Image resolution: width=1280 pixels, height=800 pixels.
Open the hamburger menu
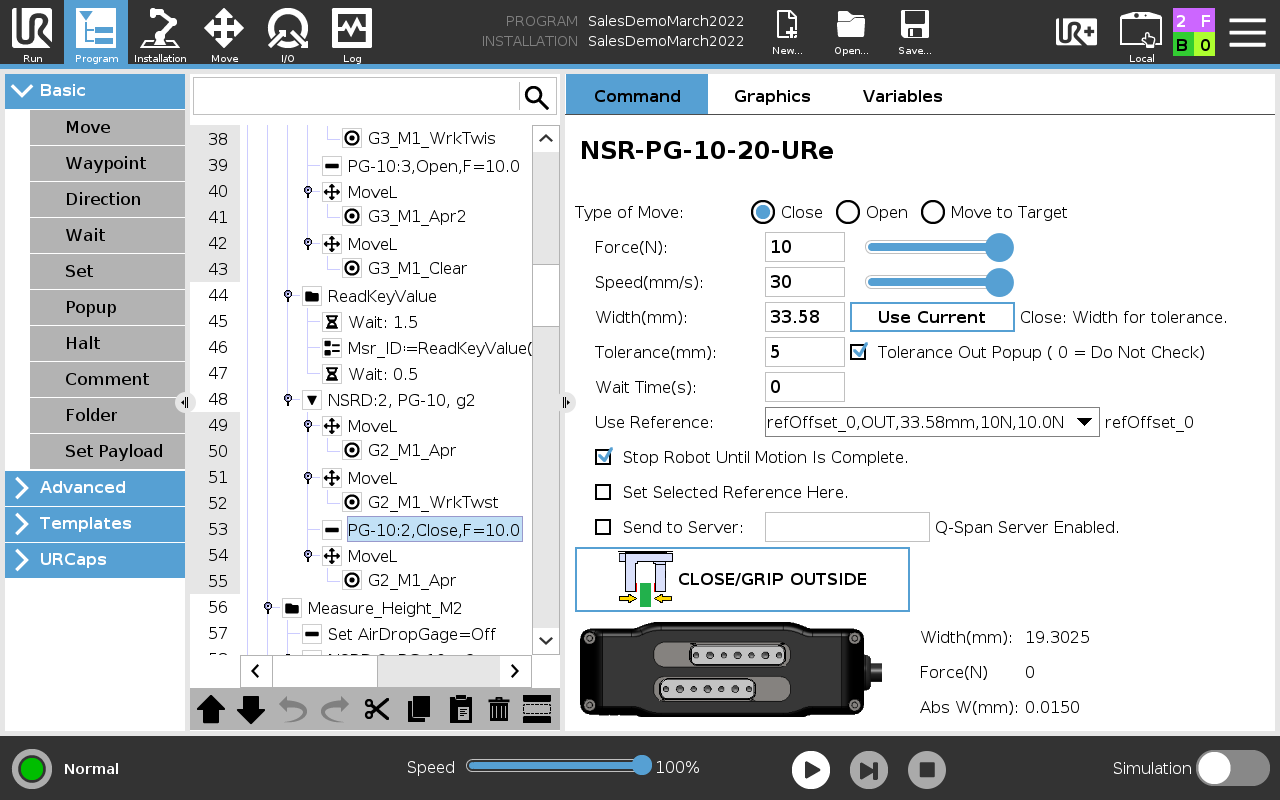coord(1248,32)
